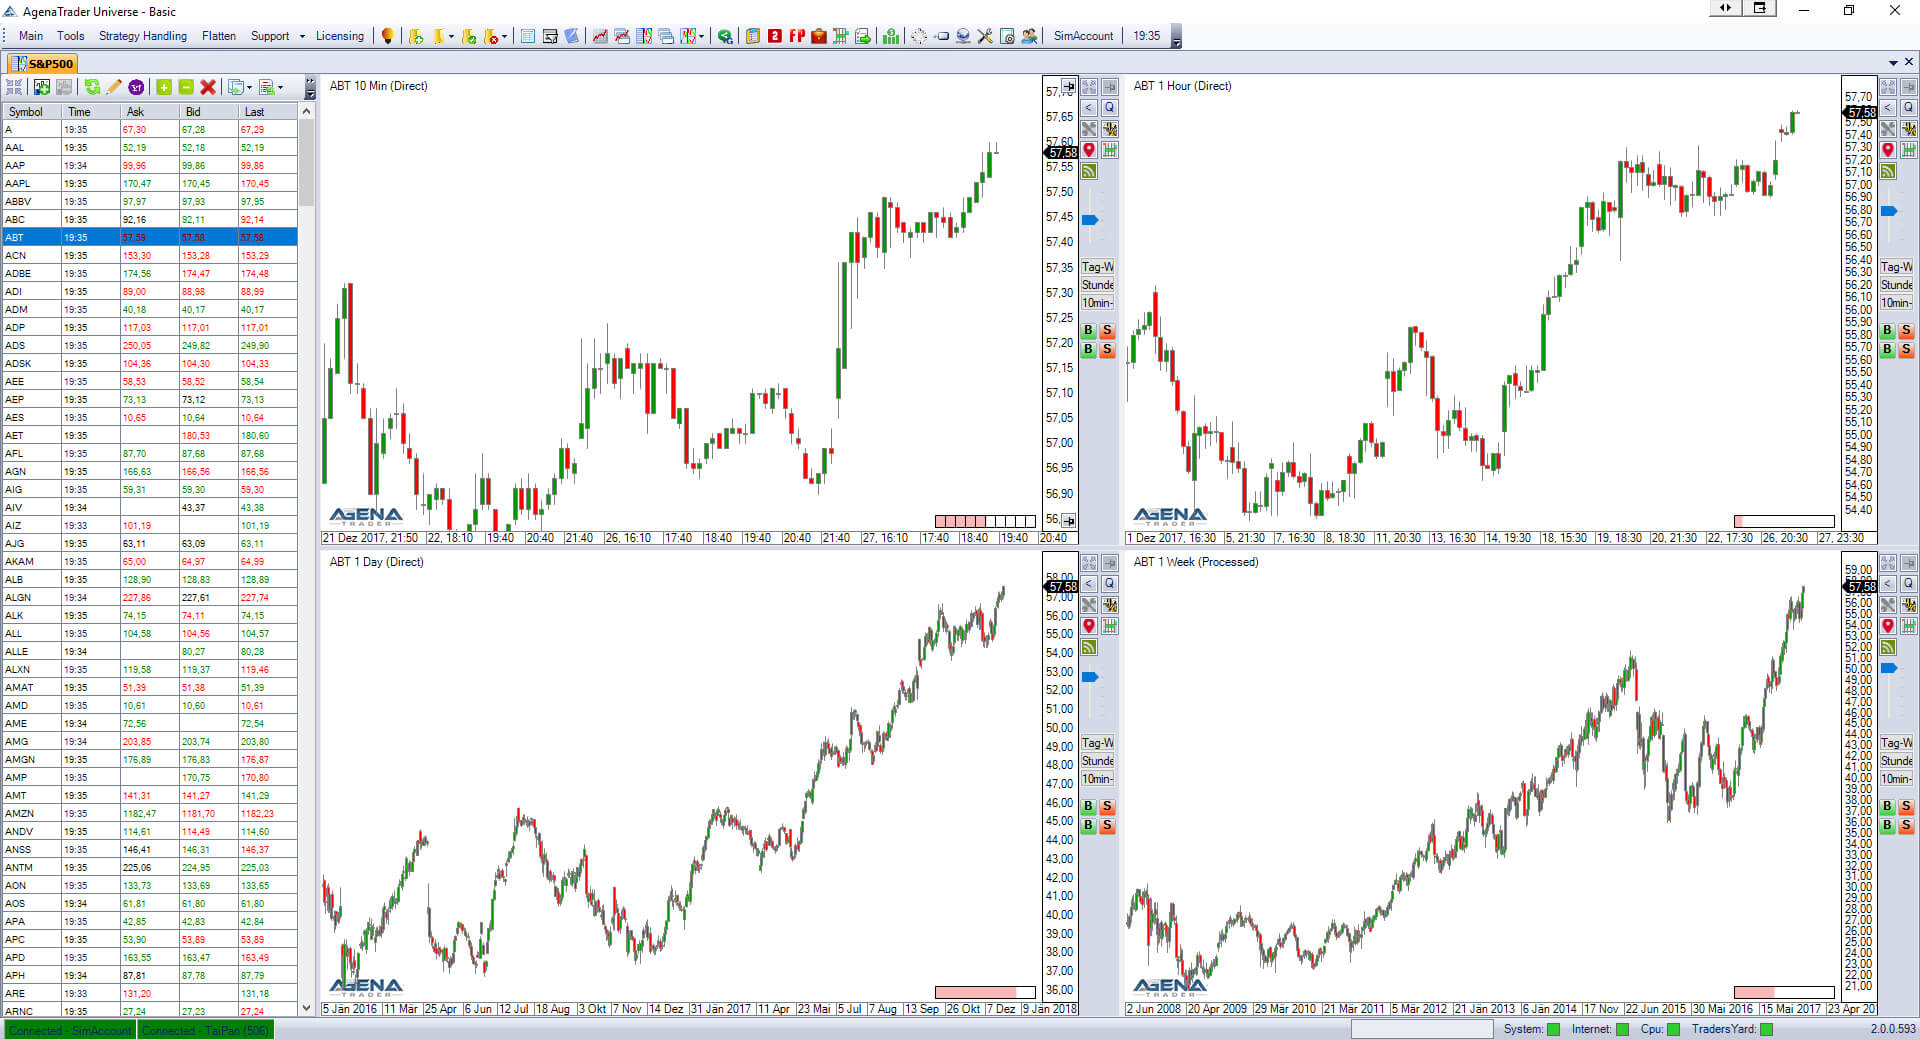1920x1040 pixels.
Task: Click the symbol list vertical scrollbar thumb
Action: tap(307, 162)
